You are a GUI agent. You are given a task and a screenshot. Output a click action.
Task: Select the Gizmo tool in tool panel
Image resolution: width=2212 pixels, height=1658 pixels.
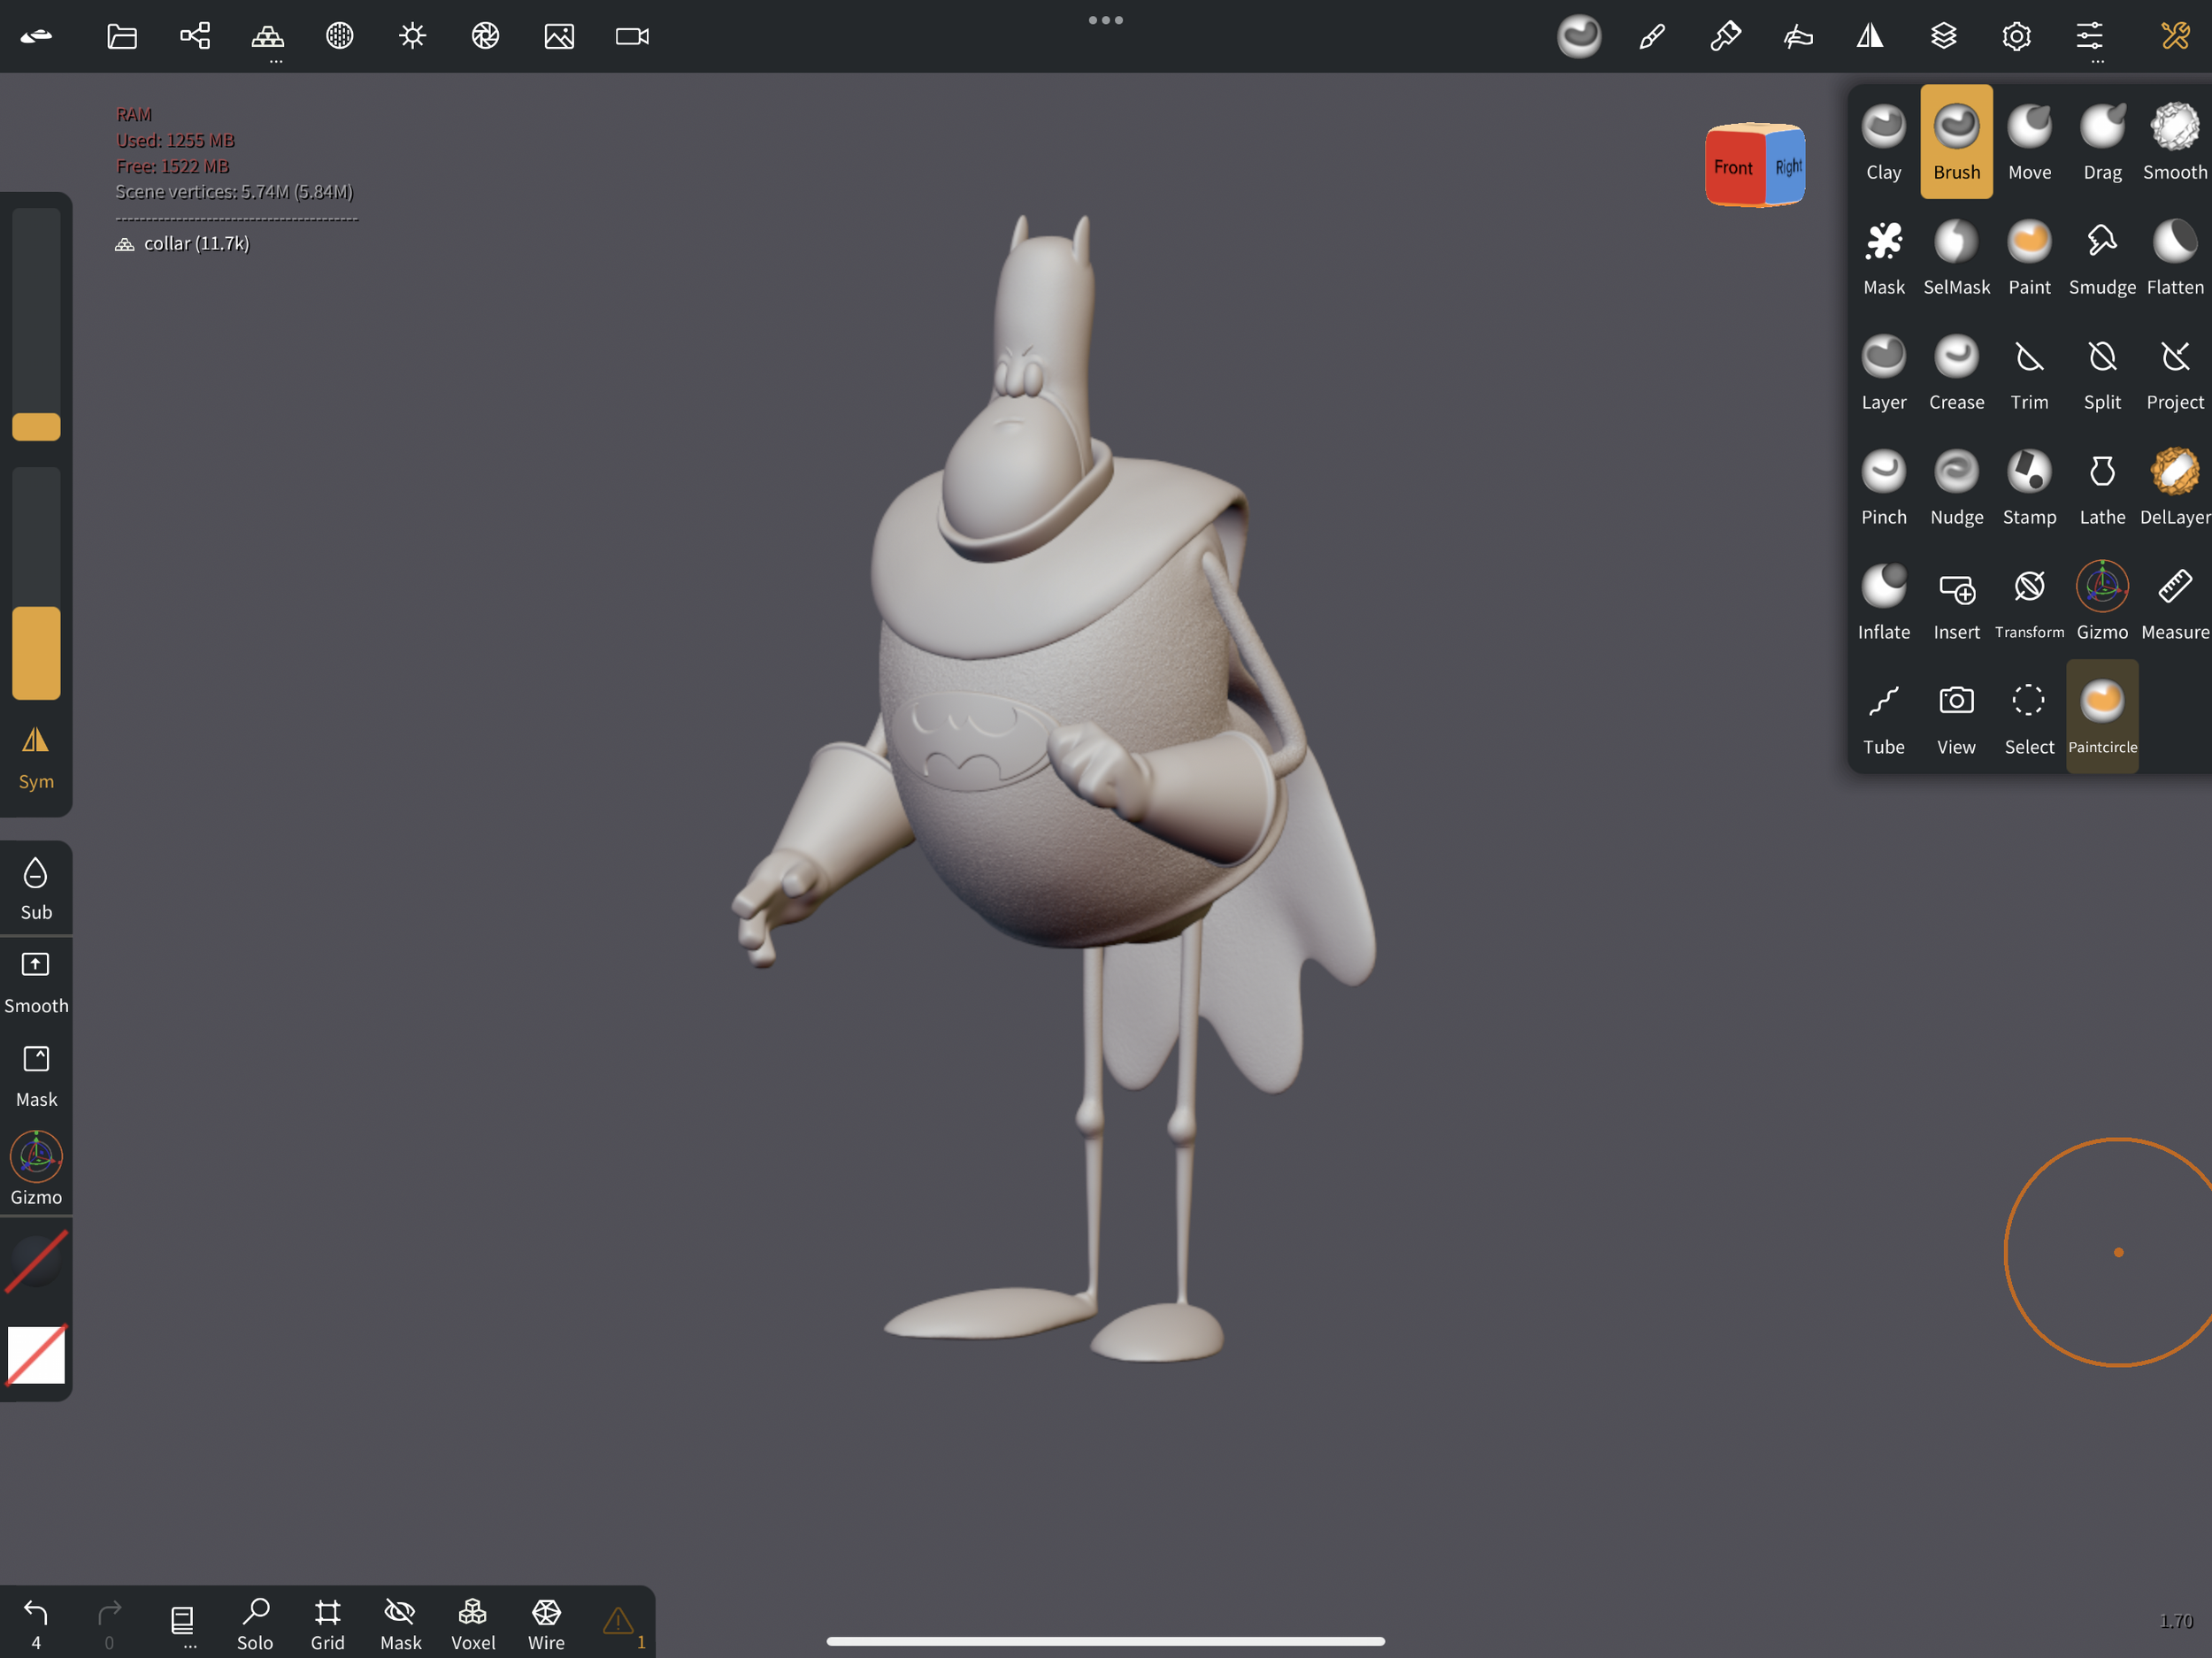pos(2102,602)
